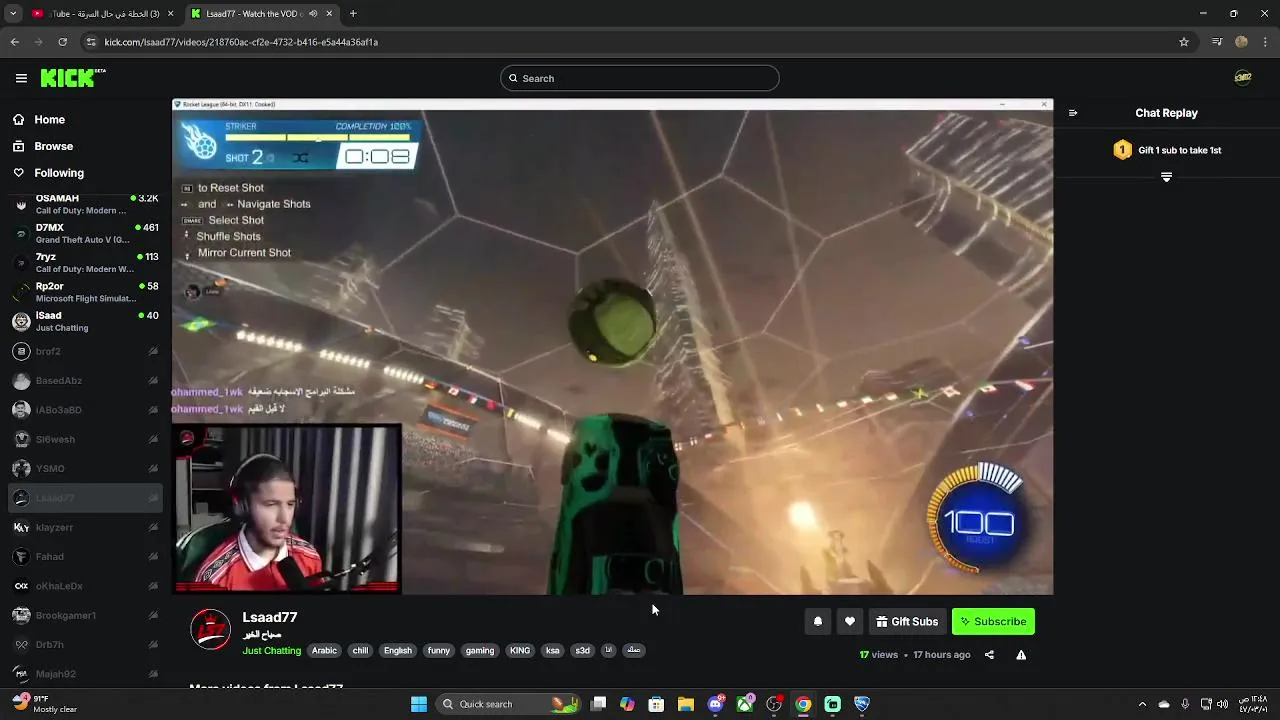The image size is (1280, 720).
Task: Open a new browser tab
Action: click(353, 14)
